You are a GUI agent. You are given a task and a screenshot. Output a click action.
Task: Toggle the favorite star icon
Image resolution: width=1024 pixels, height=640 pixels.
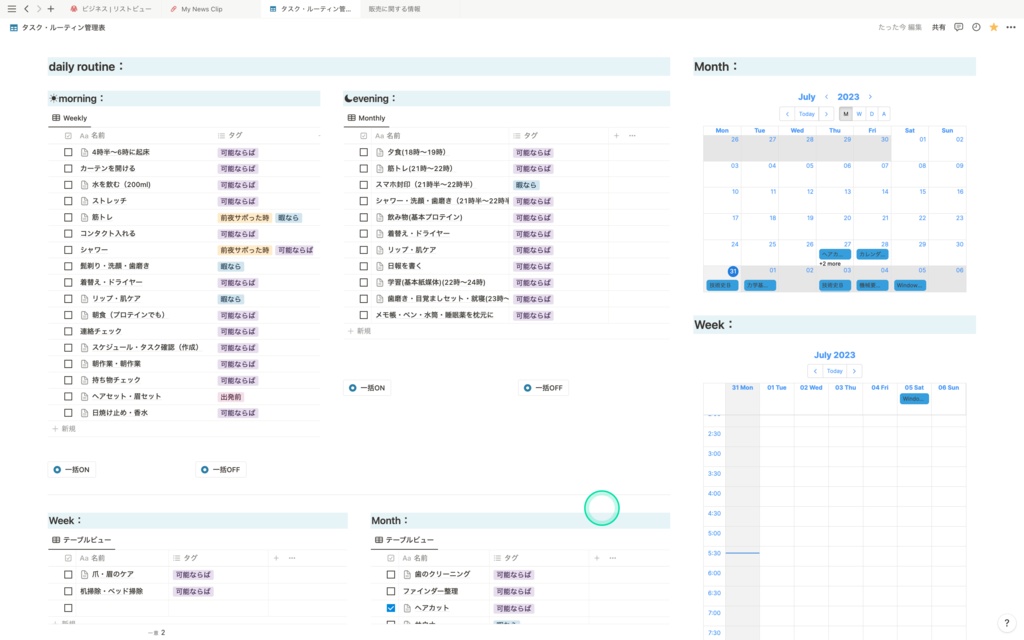click(993, 27)
